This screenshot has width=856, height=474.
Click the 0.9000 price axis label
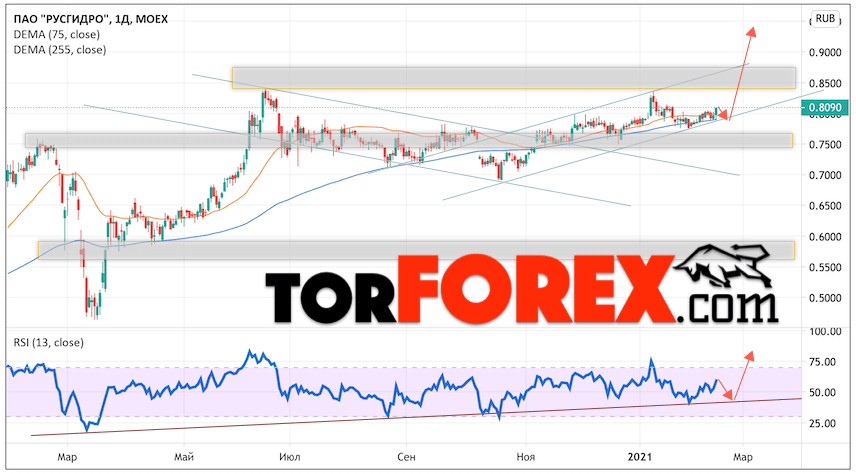(x=824, y=52)
